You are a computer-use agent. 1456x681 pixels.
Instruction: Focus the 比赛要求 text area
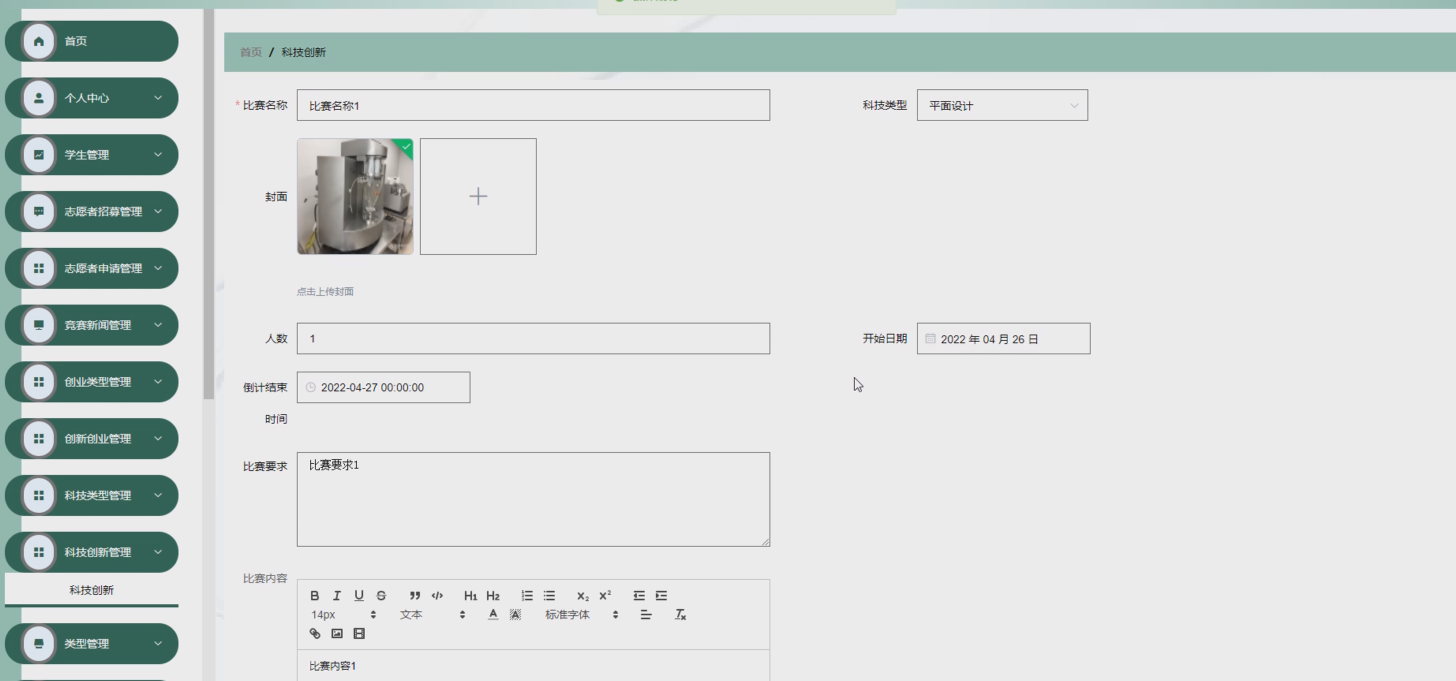(x=533, y=500)
